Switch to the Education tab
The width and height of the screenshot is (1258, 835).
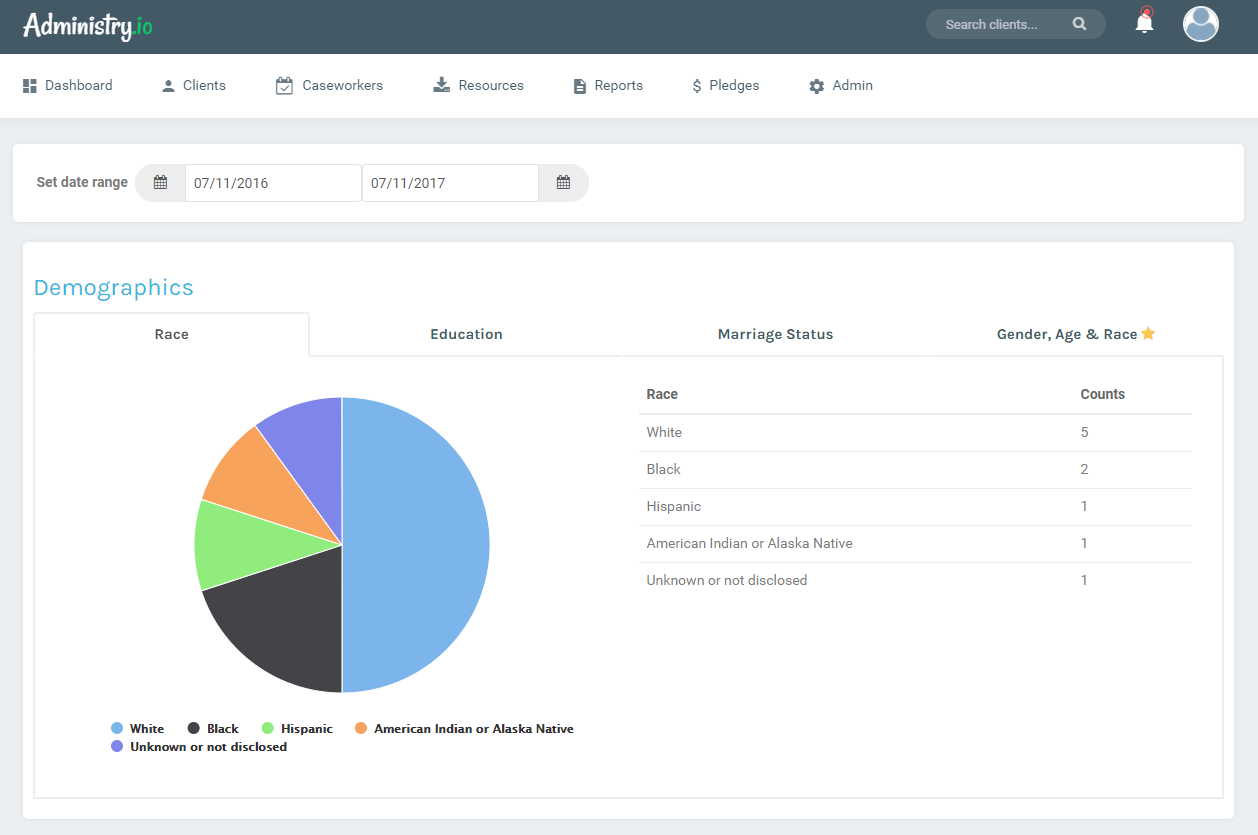tap(466, 334)
